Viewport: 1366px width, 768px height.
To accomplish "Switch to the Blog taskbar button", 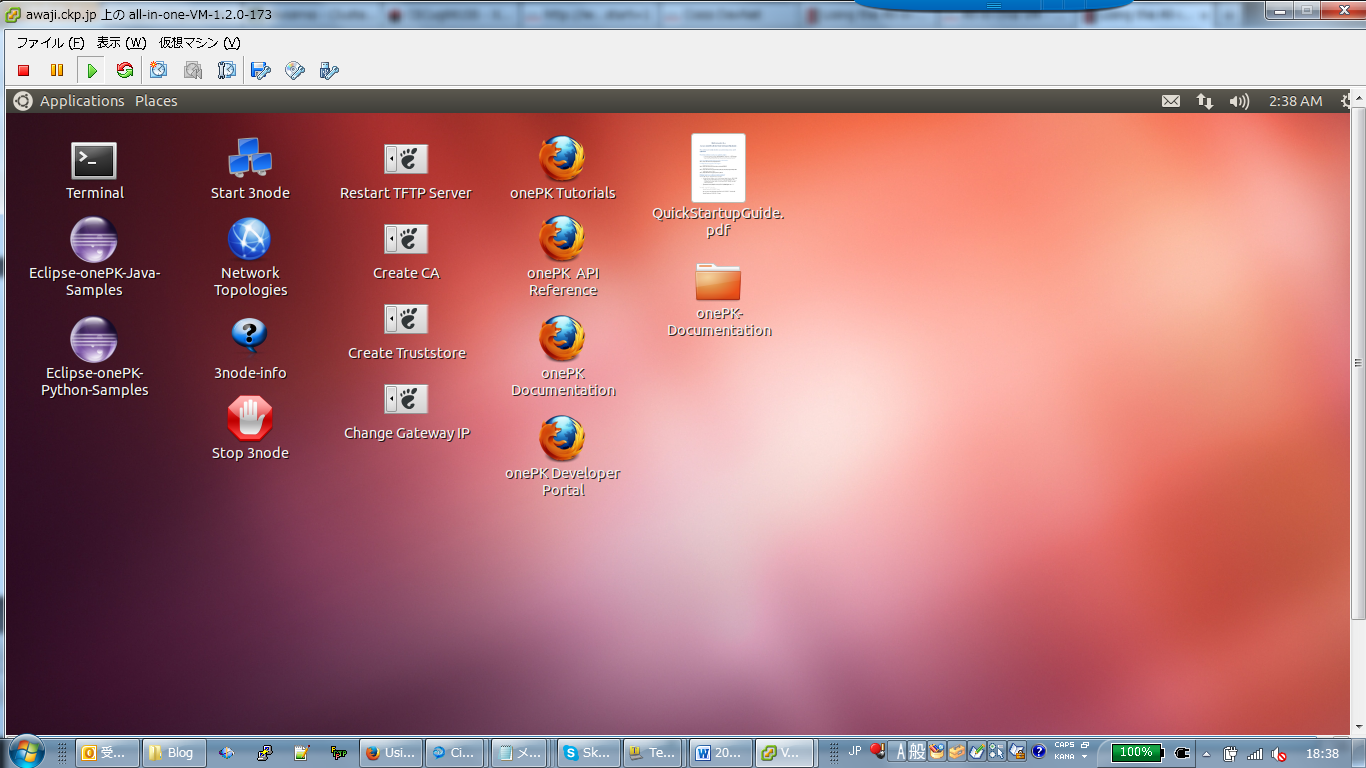I will click(x=171, y=753).
